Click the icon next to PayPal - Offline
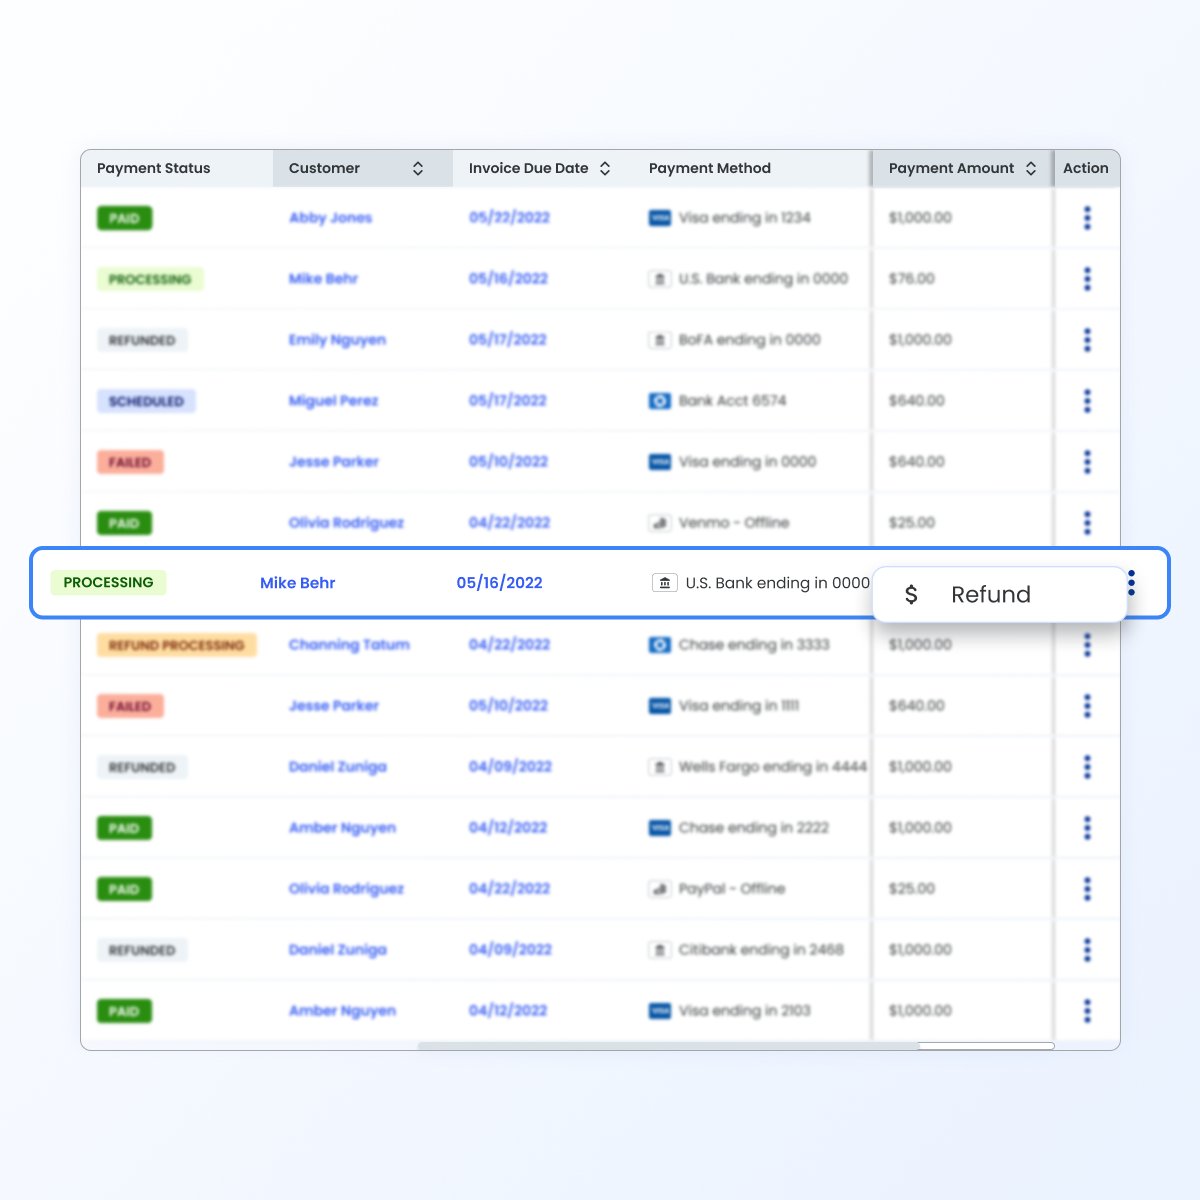This screenshot has width=1200, height=1200. click(660, 889)
